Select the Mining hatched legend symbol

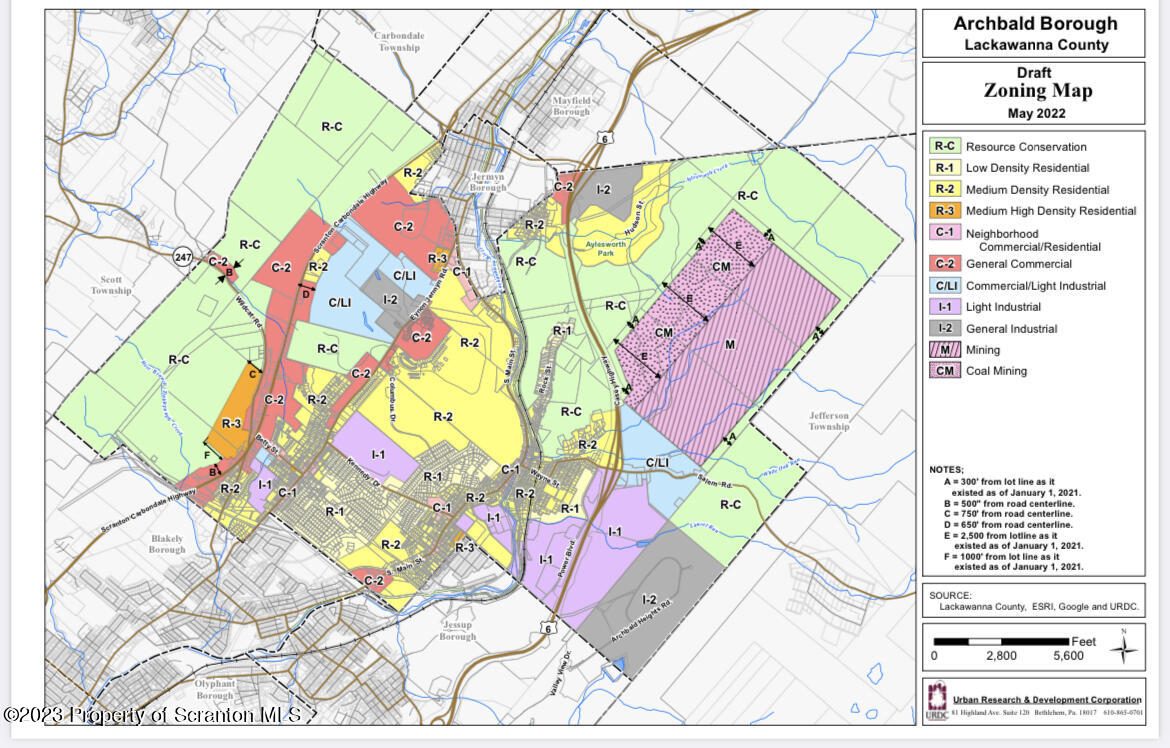tap(944, 350)
